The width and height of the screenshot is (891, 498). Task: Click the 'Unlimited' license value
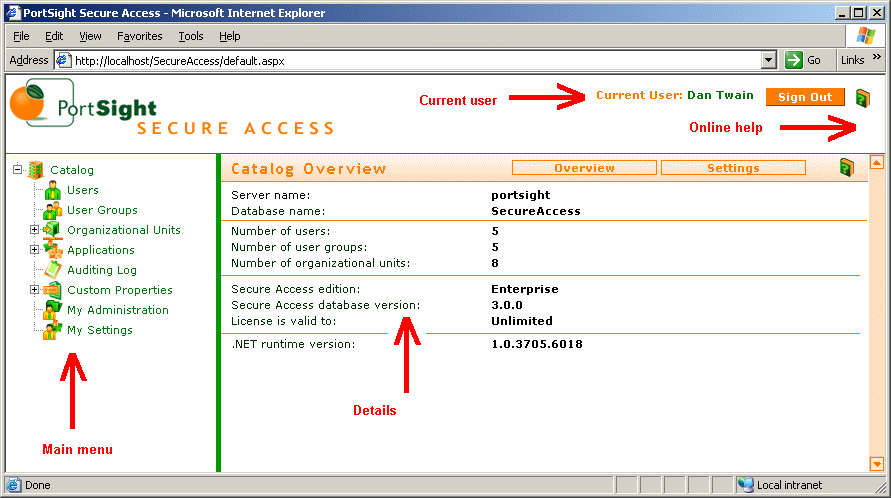pos(522,321)
